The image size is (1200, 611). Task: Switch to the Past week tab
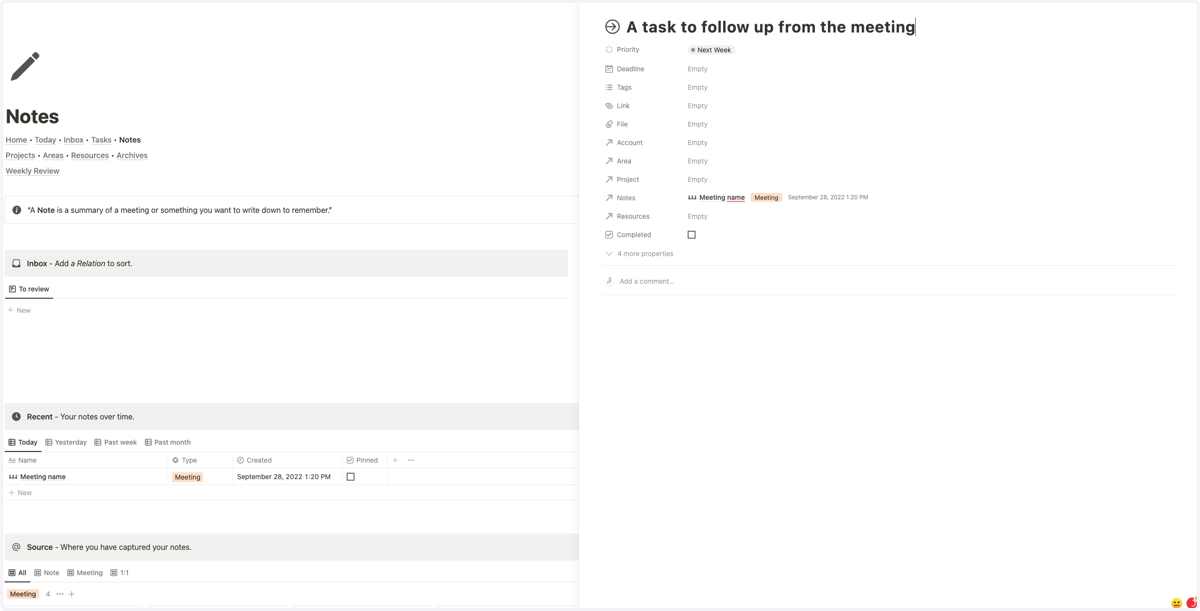116,442
